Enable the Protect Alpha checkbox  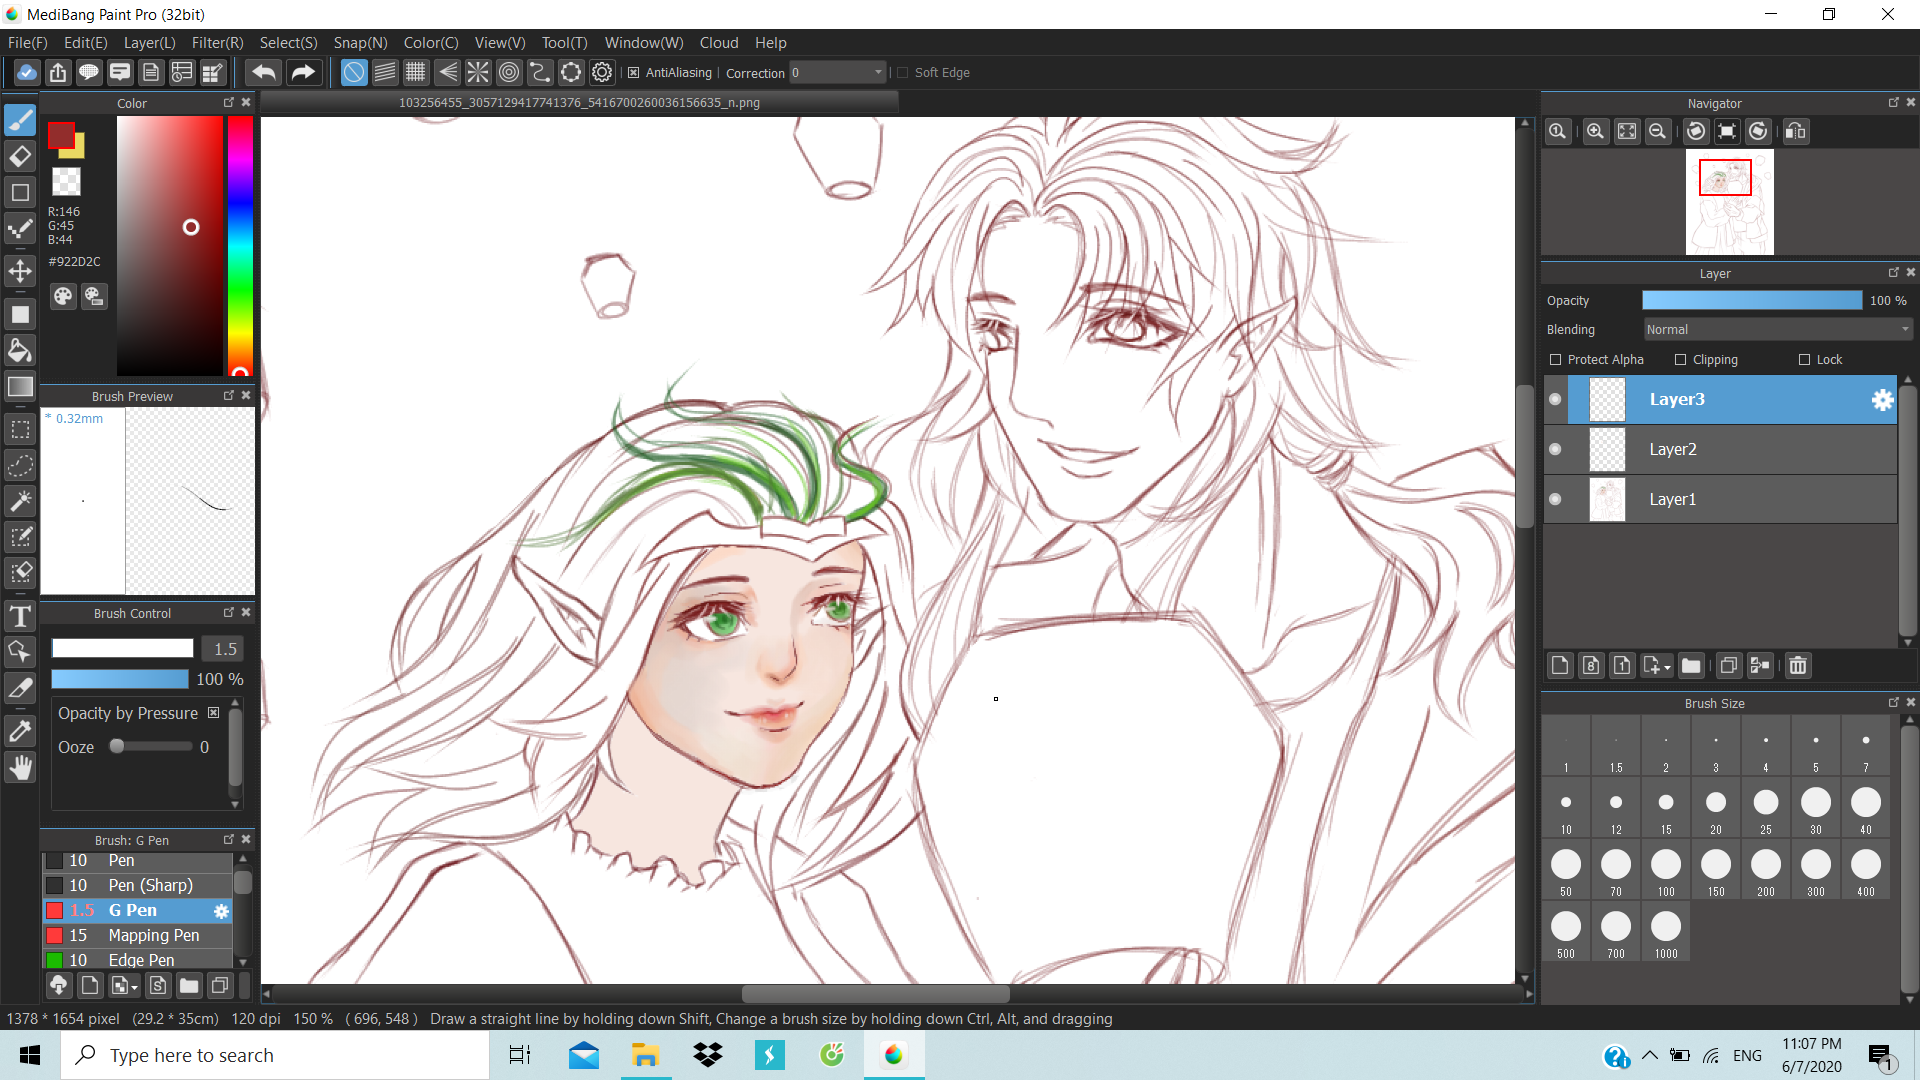(1555, 360)
